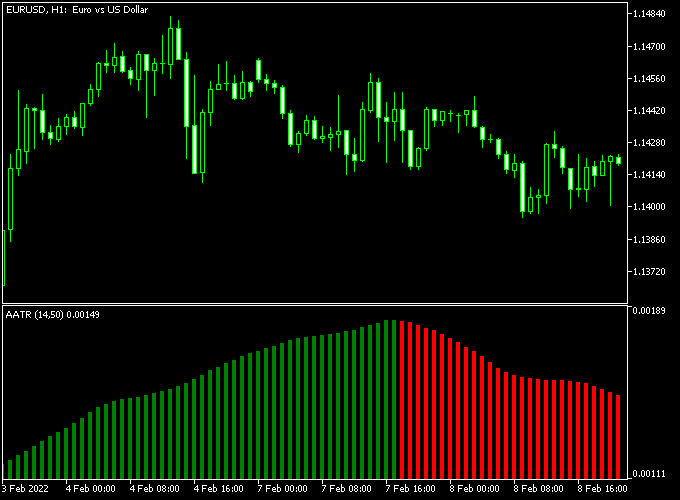Click the 0.00189 indicator scale value

650,312
